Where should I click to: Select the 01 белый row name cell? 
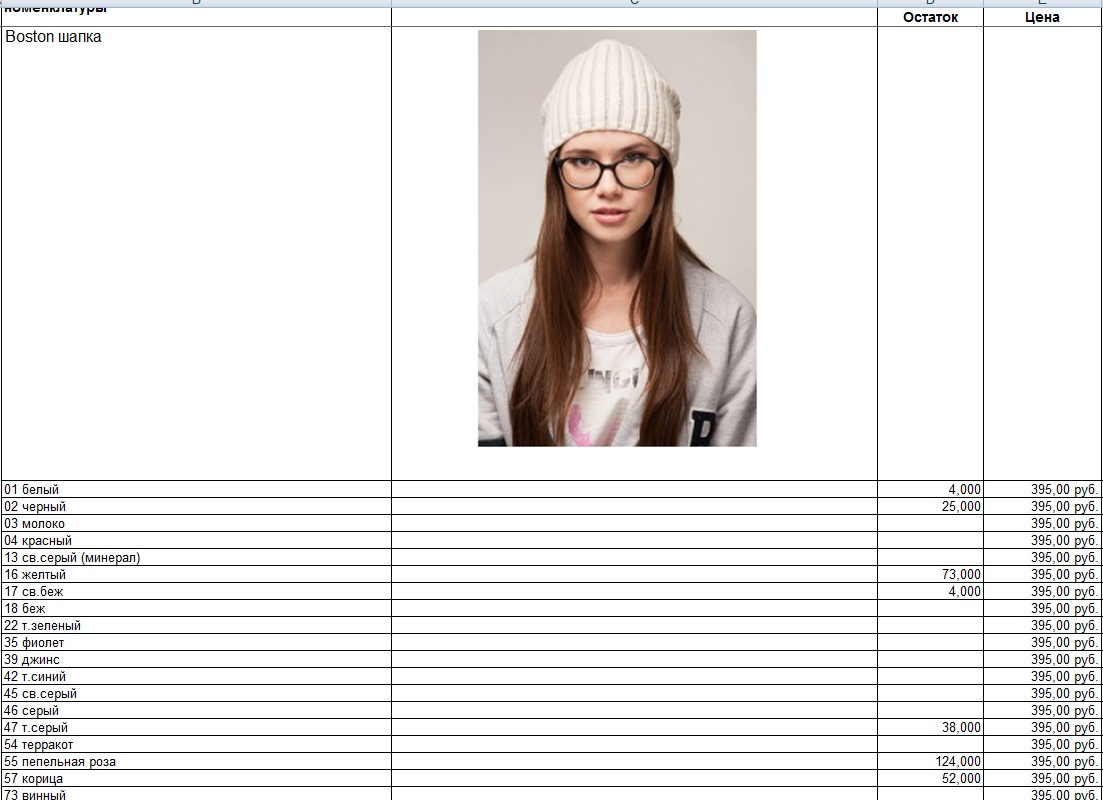pos(196,490)
